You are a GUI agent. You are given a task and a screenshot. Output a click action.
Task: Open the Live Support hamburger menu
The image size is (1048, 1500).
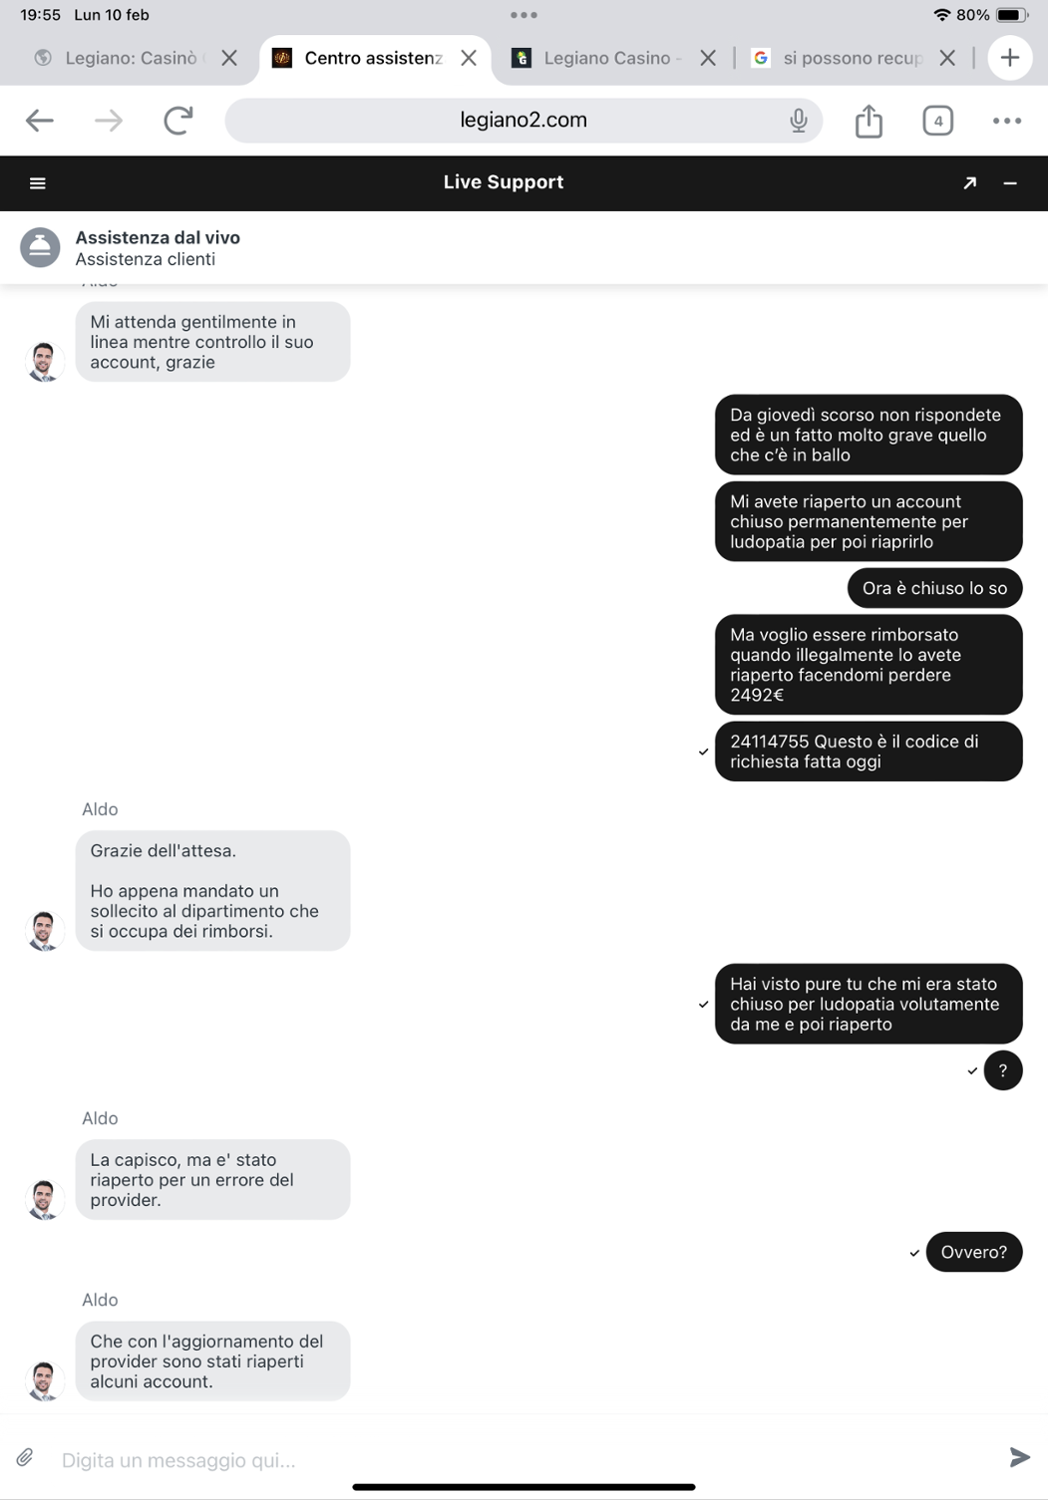pyautogui.click(x=38, y=183)
